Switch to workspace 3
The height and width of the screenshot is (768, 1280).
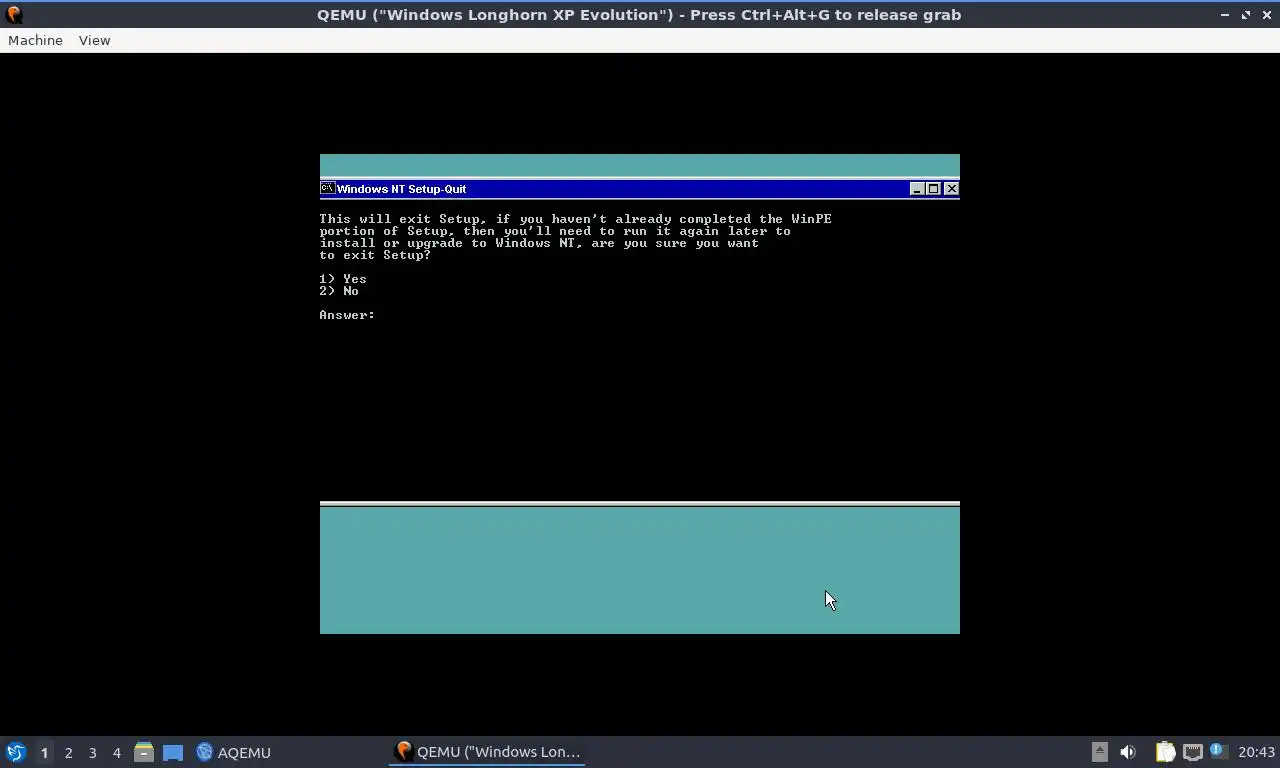point(92,752)
